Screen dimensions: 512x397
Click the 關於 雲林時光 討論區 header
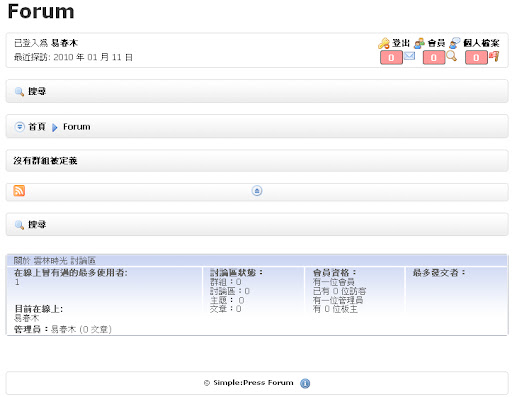pos(55,260)
